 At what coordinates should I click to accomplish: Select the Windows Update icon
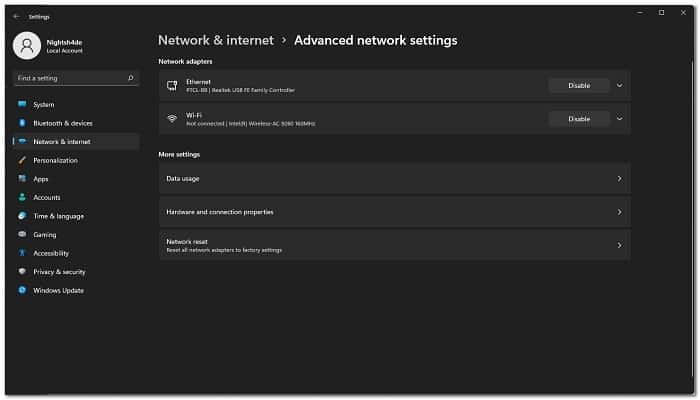(x=22, y=290)
